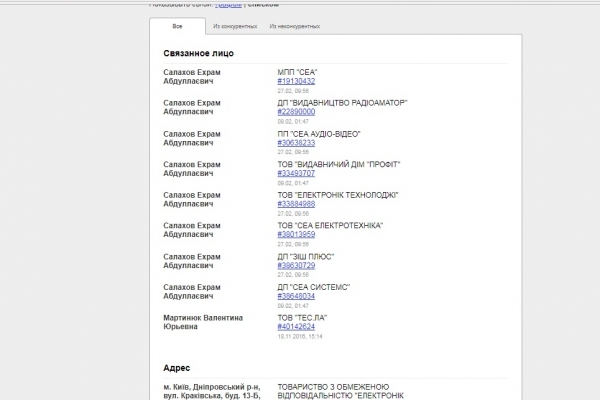Click the "Адрес" section heading
The image size is (600, 400).
click(177, 367)
